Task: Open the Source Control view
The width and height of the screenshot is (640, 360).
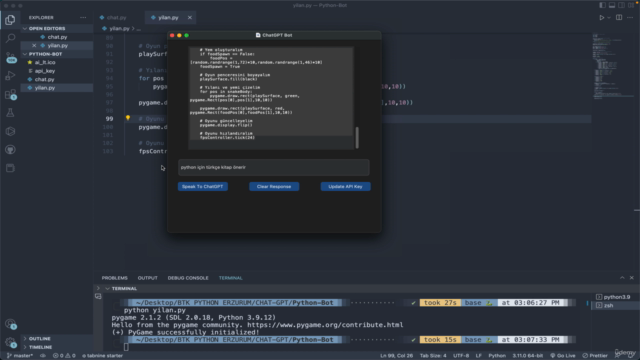Action: (x=10, y=57)
